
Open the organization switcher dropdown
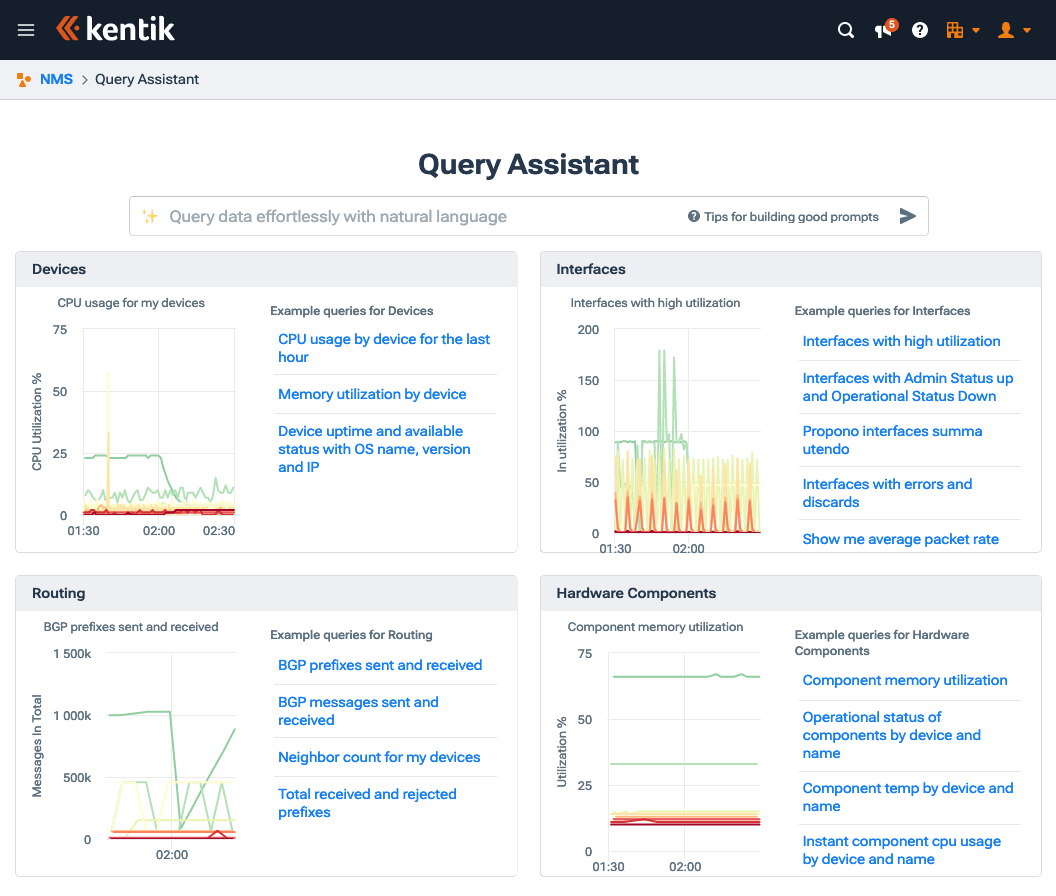962,30
